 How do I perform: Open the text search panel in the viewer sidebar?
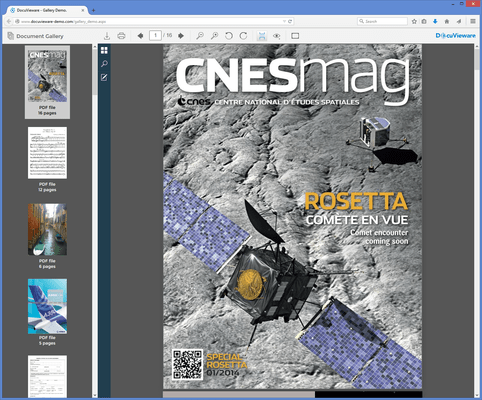[104, 64]
